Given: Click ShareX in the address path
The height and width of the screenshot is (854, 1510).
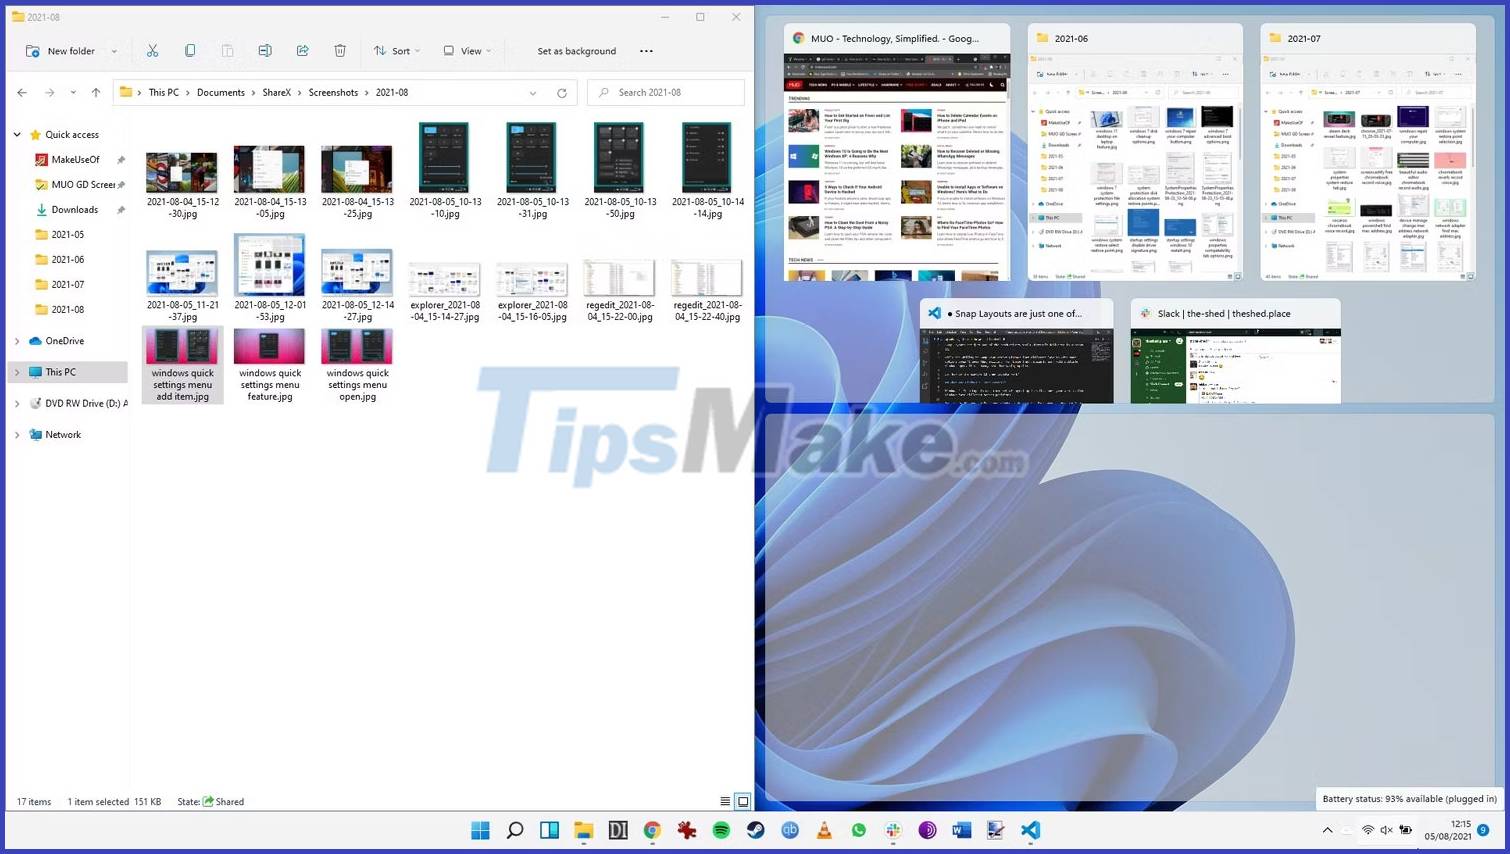Looking at the screenshot, I should (x=277, y=93).
